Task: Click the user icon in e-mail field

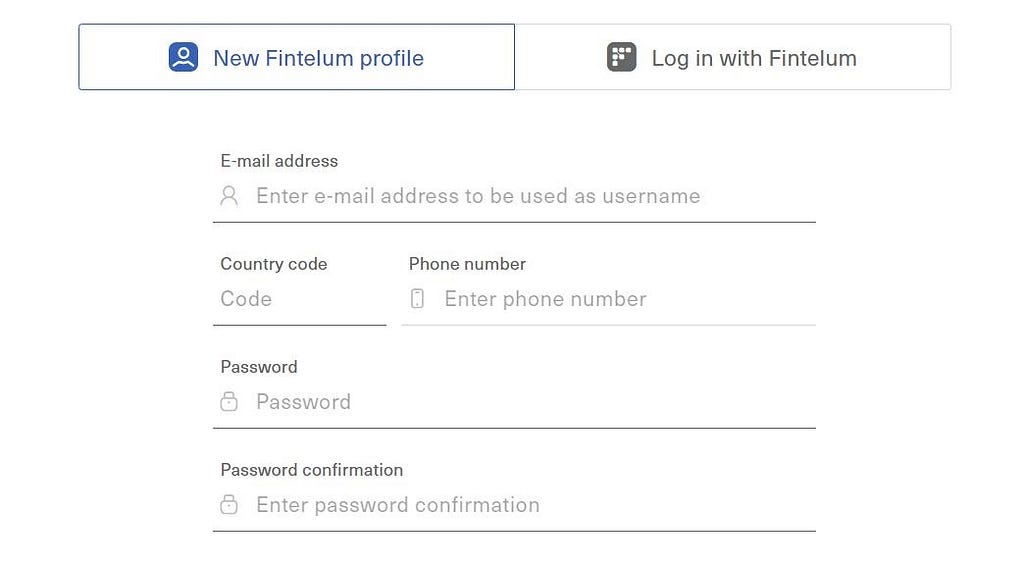Action: (229, 195)
